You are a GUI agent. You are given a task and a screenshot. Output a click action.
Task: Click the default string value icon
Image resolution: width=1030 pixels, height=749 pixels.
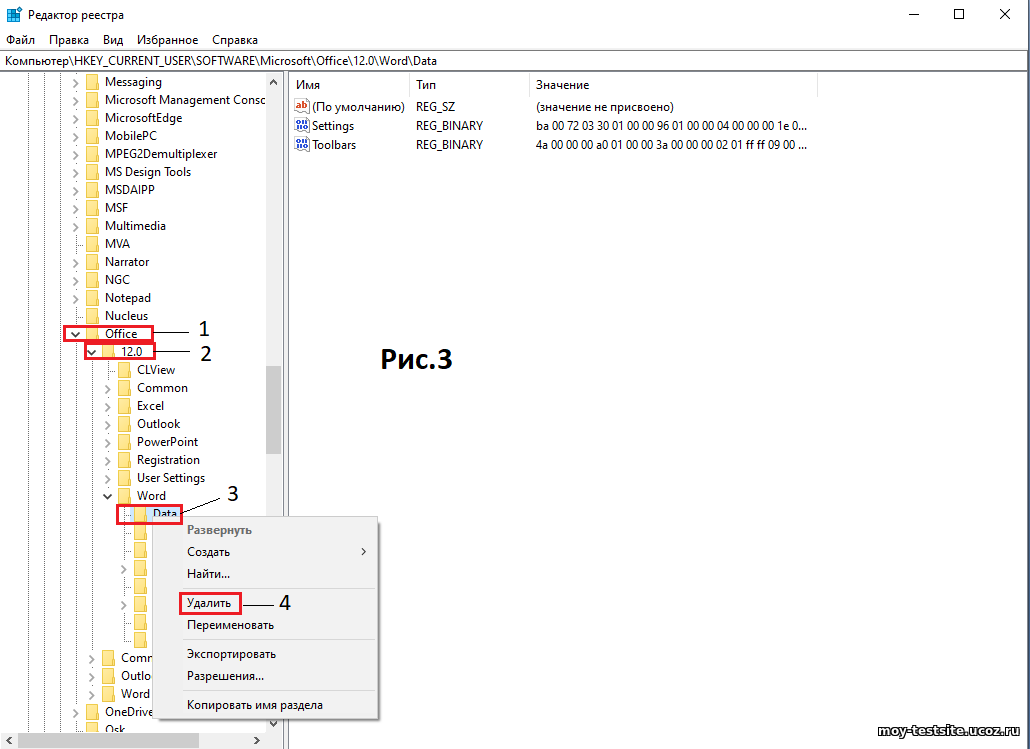302,107
